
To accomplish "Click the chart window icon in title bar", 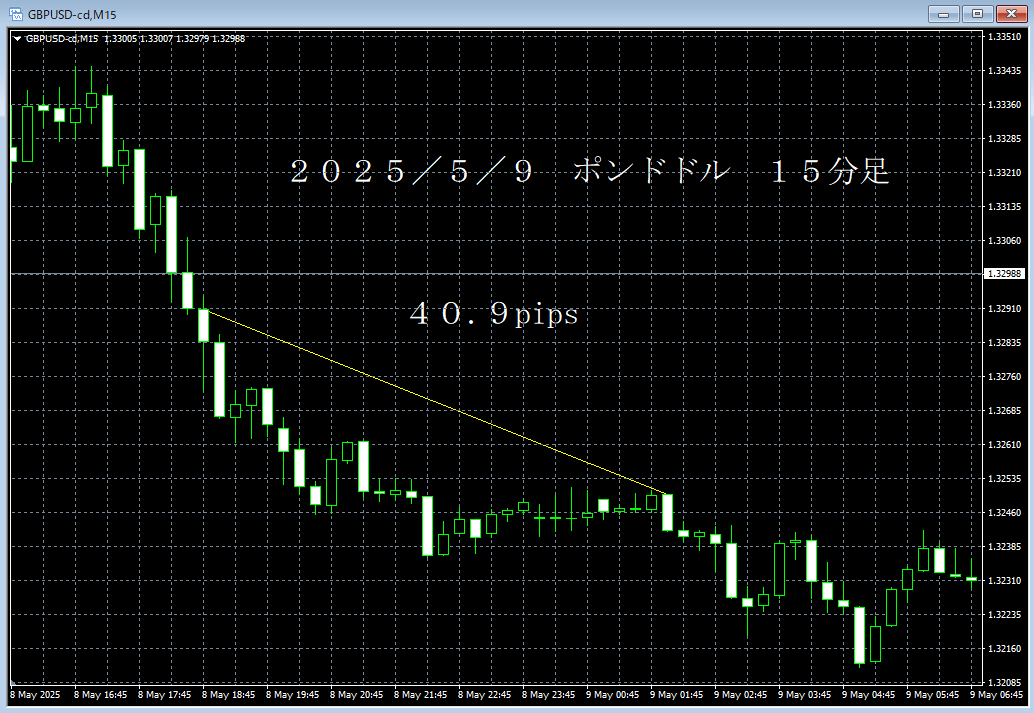I will tap(16, 14).
